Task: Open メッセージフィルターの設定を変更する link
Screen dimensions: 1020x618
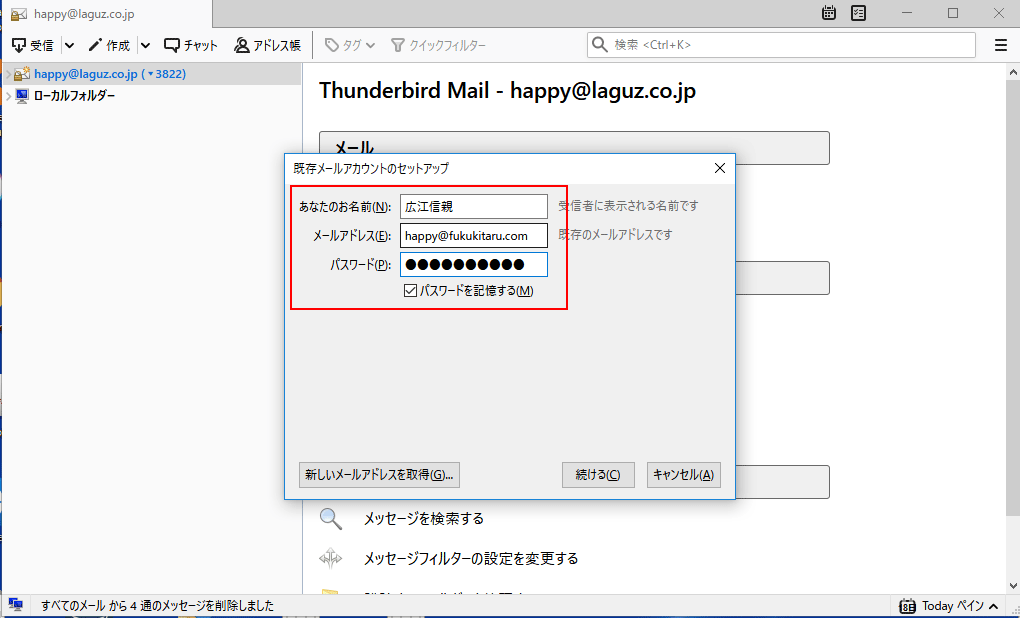Action: tap(470, 559)
